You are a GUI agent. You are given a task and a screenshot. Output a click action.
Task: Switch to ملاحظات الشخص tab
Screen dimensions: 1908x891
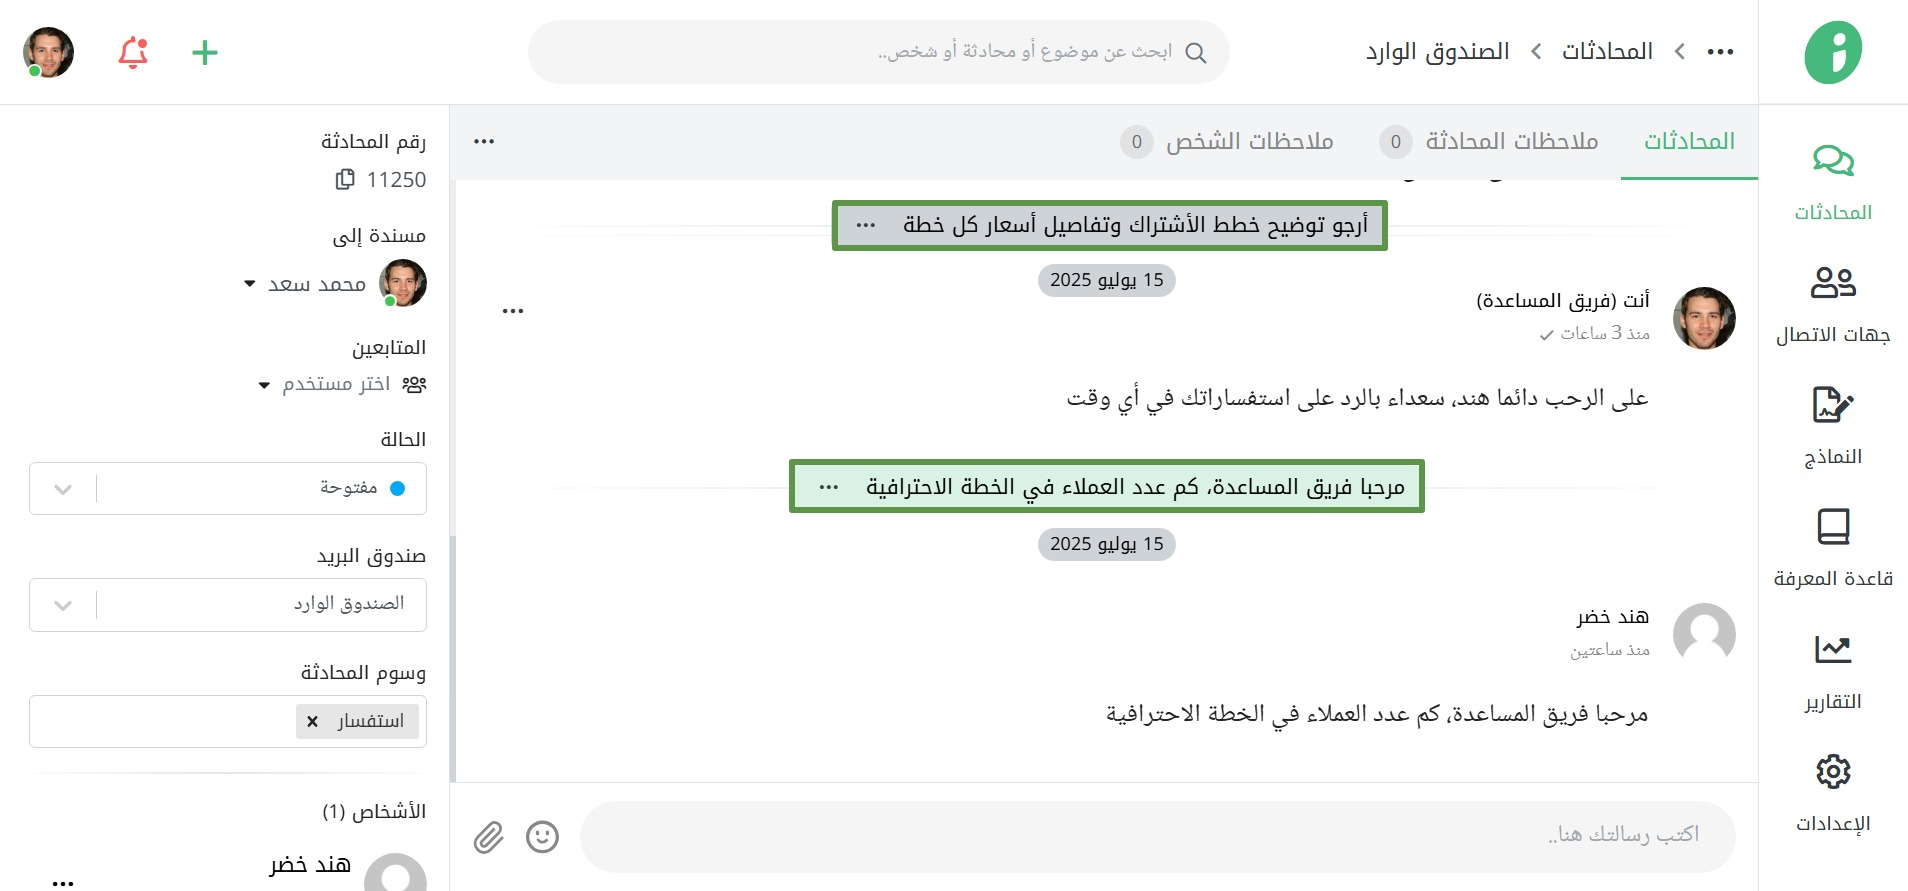point(1227,142)
